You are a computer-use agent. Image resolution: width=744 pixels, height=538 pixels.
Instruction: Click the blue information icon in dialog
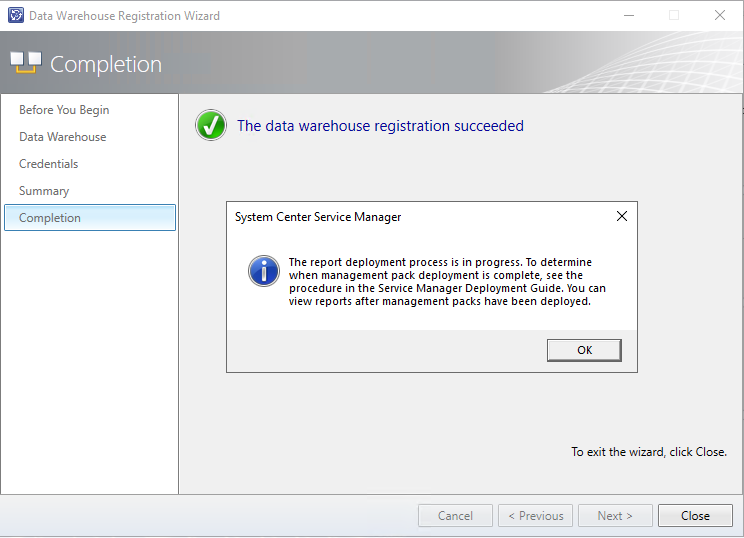coord(264,271)
